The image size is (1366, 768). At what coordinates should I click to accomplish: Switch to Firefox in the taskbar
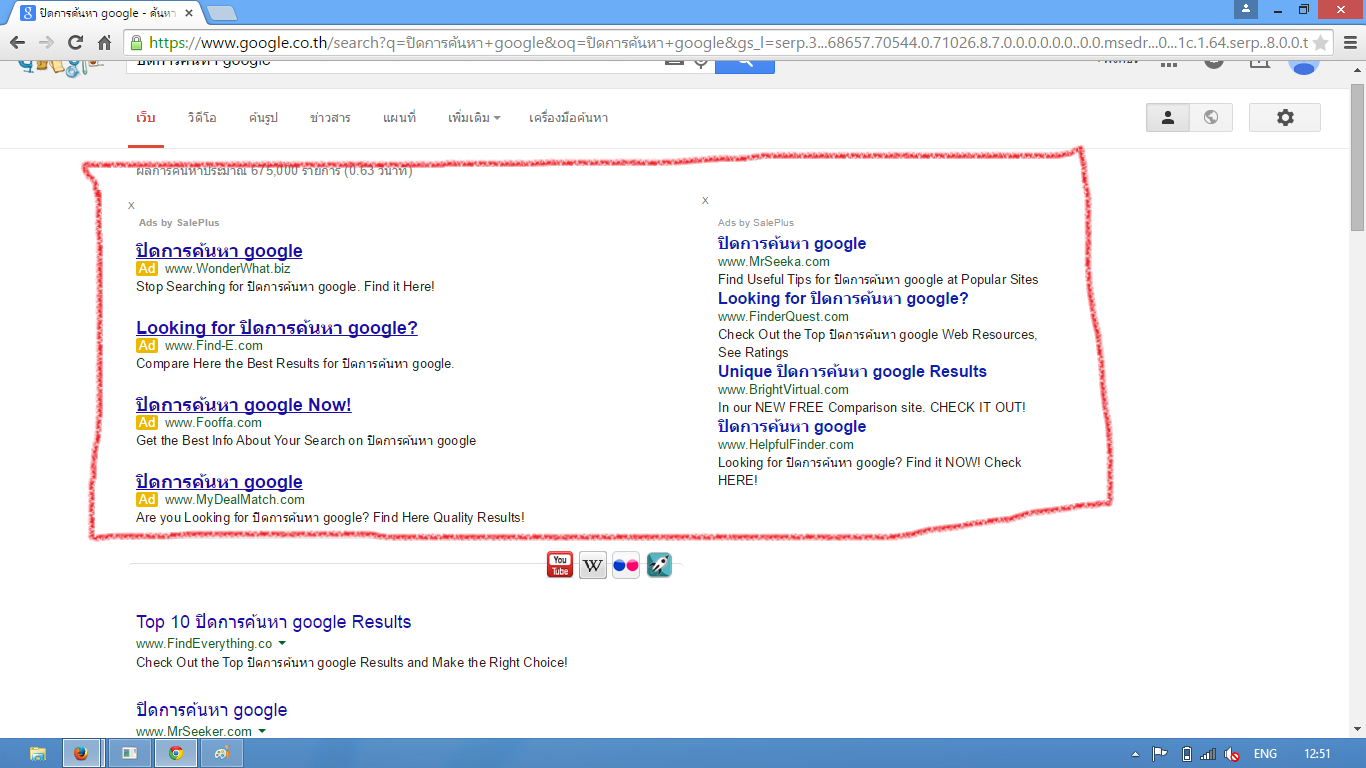point(82,753)
